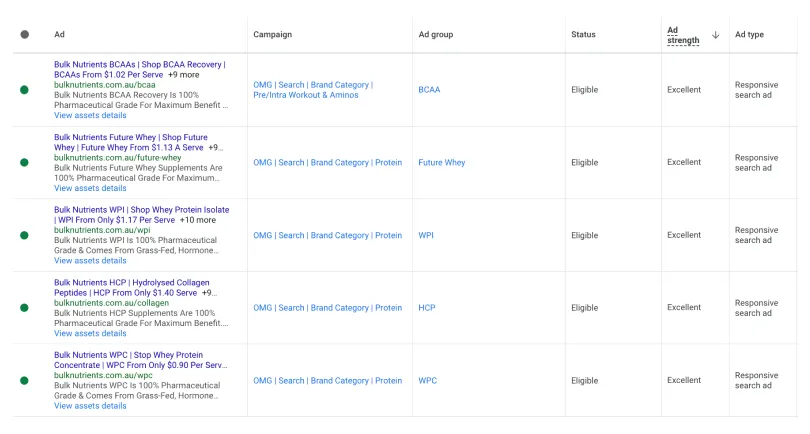810x434 pixels.
Task: Click +10 more in the WPI ad
Action: click(x=198, y=220)
